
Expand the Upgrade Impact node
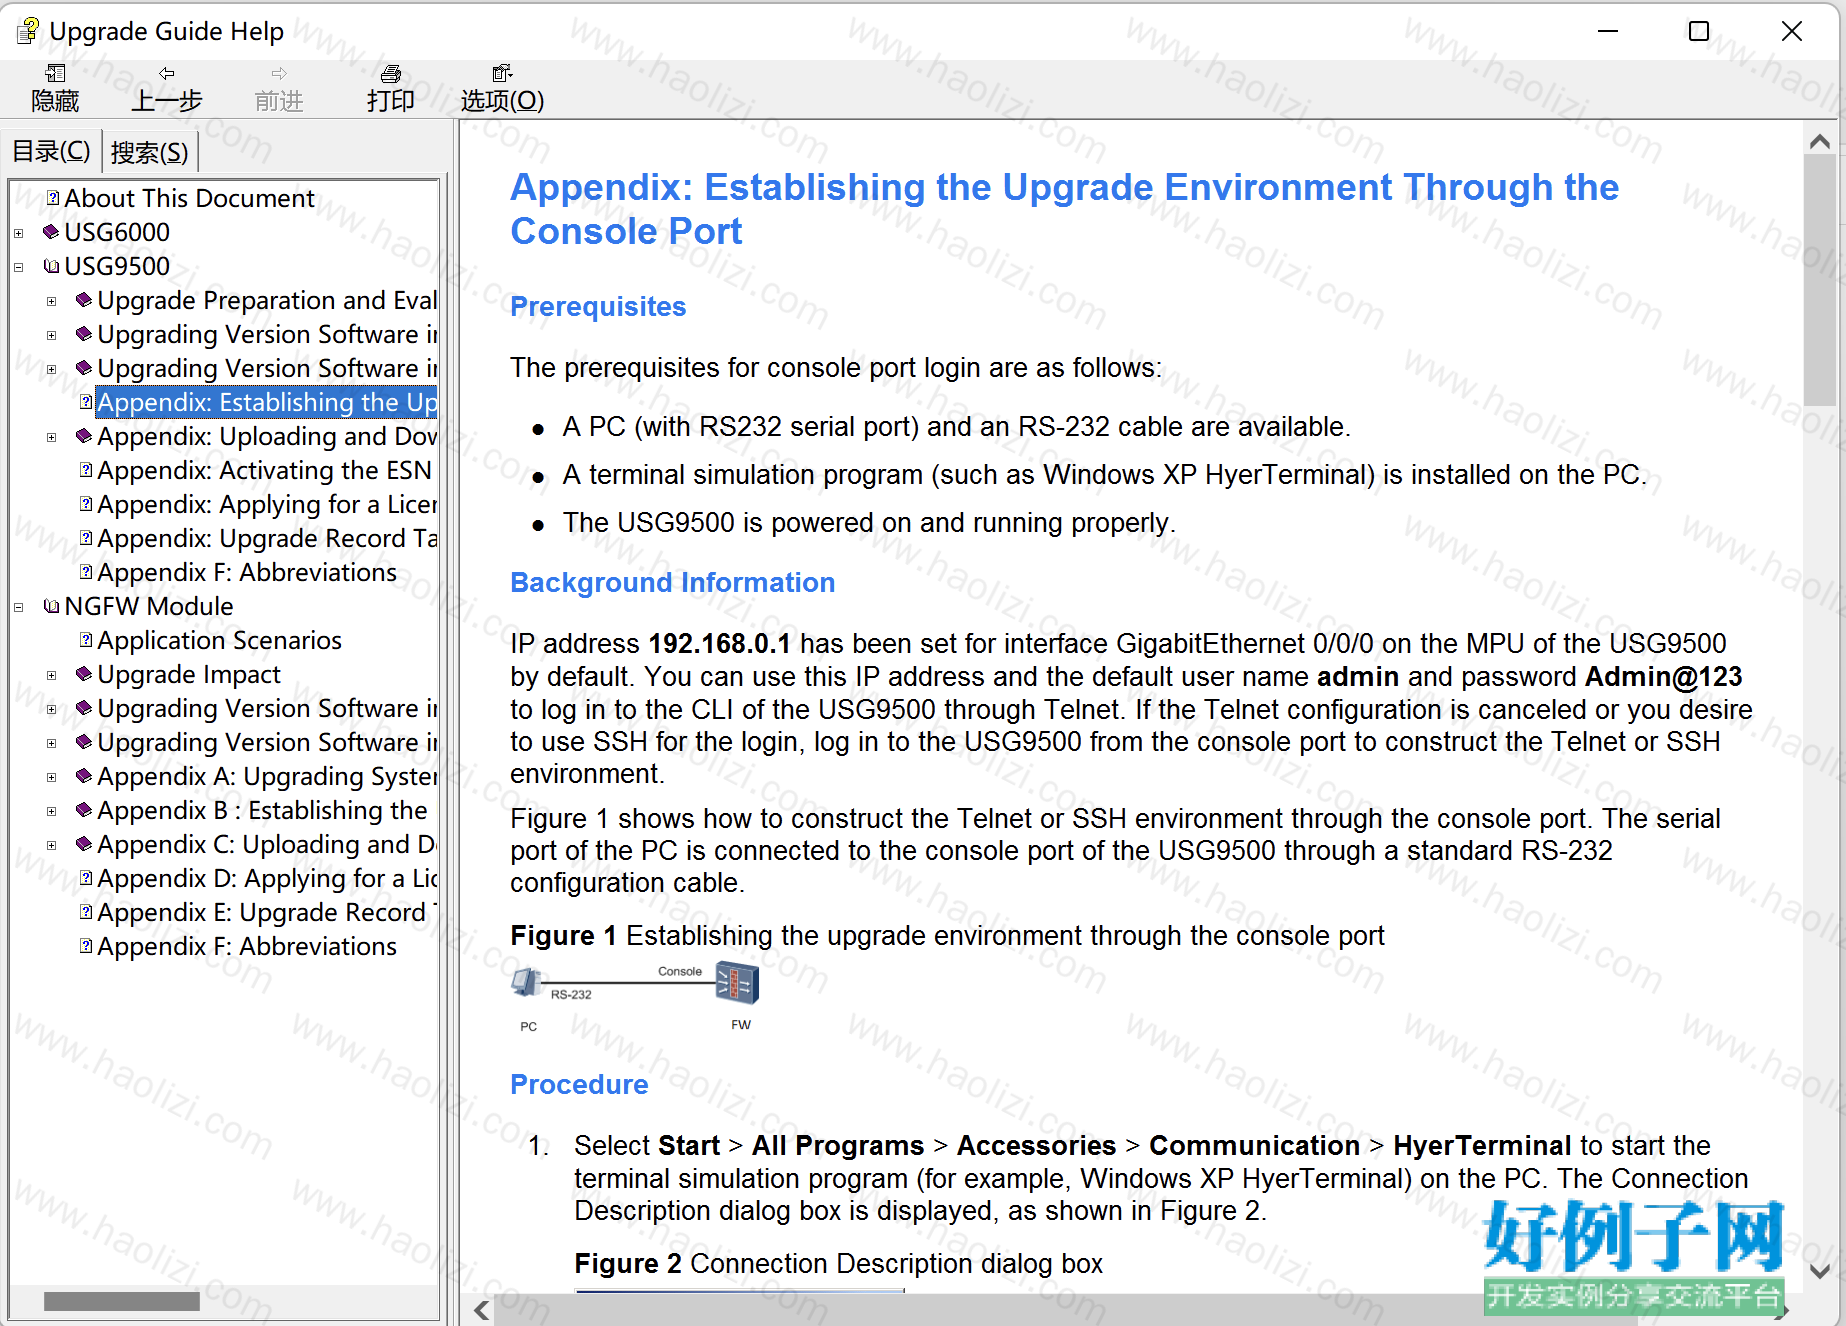[51, 675]
